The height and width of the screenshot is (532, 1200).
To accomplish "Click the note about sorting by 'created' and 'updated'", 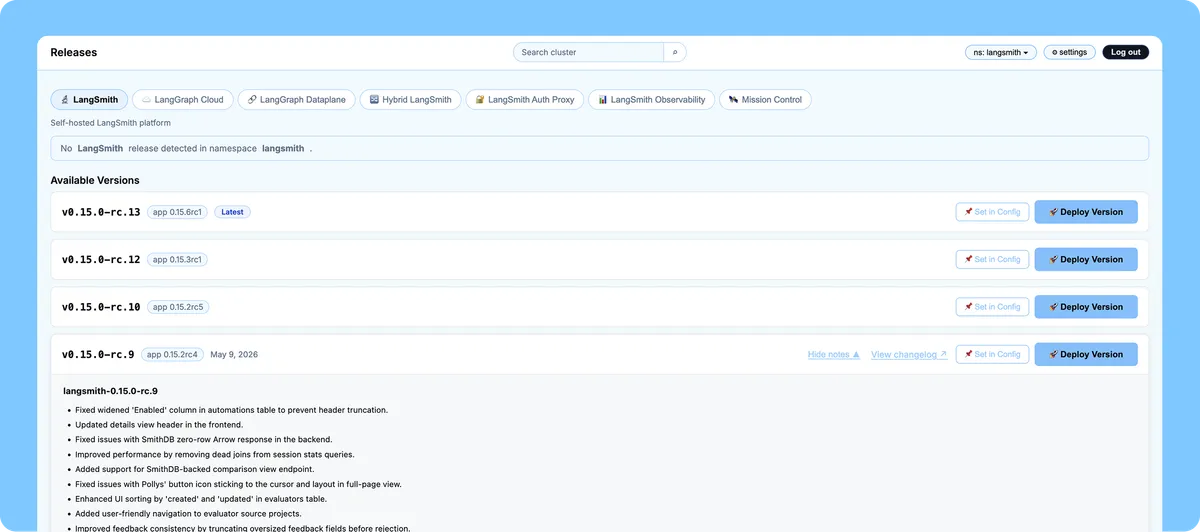I will (x=201, y=498).
